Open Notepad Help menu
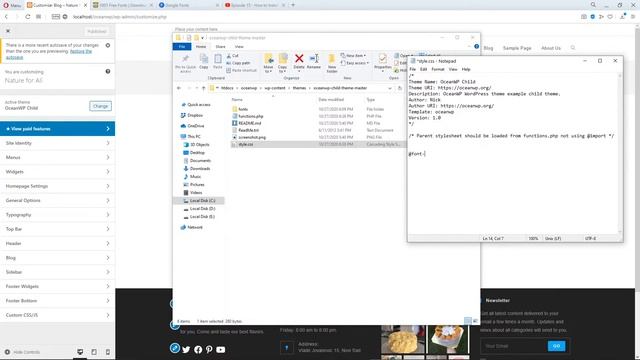Image resolution: width=640 pixels, height=360 pixels. 466,69
